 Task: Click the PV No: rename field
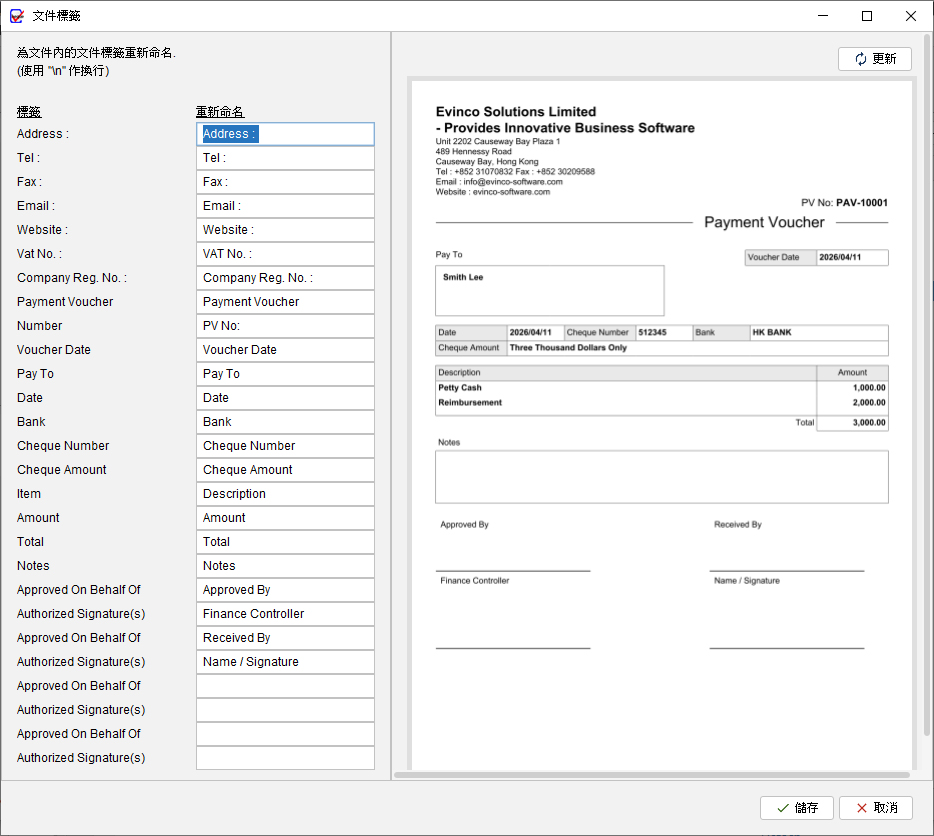pyautogui.click(x=285, y=326)
